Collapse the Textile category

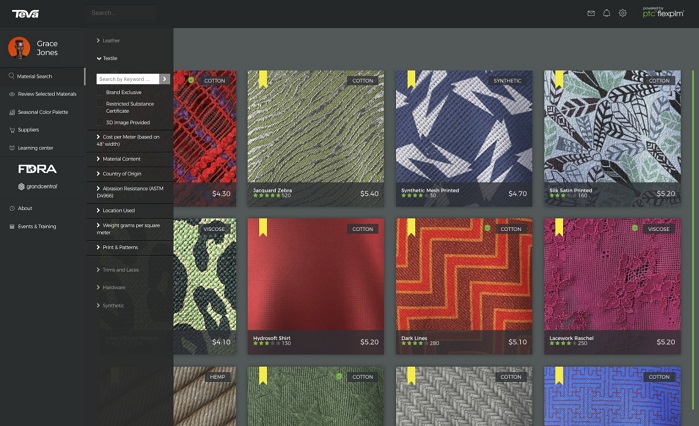(99, 58)
